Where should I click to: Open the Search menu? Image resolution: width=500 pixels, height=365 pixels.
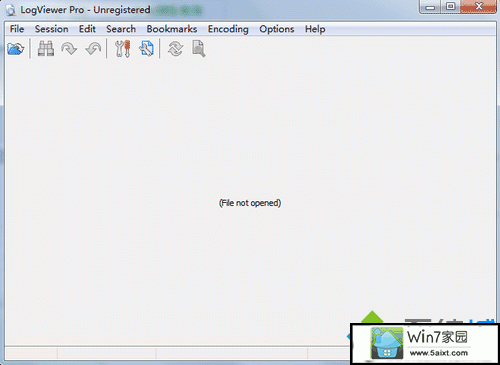coord(121,29)
